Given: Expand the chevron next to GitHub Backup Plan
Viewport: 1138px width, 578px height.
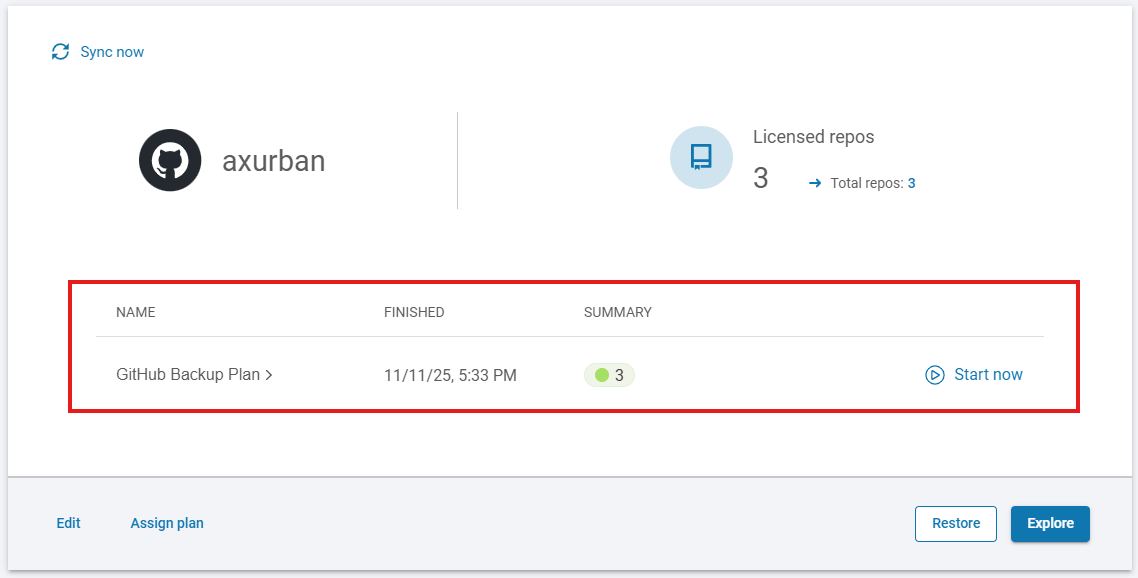Looking at the screenshot, I should [x=269, y=375].
